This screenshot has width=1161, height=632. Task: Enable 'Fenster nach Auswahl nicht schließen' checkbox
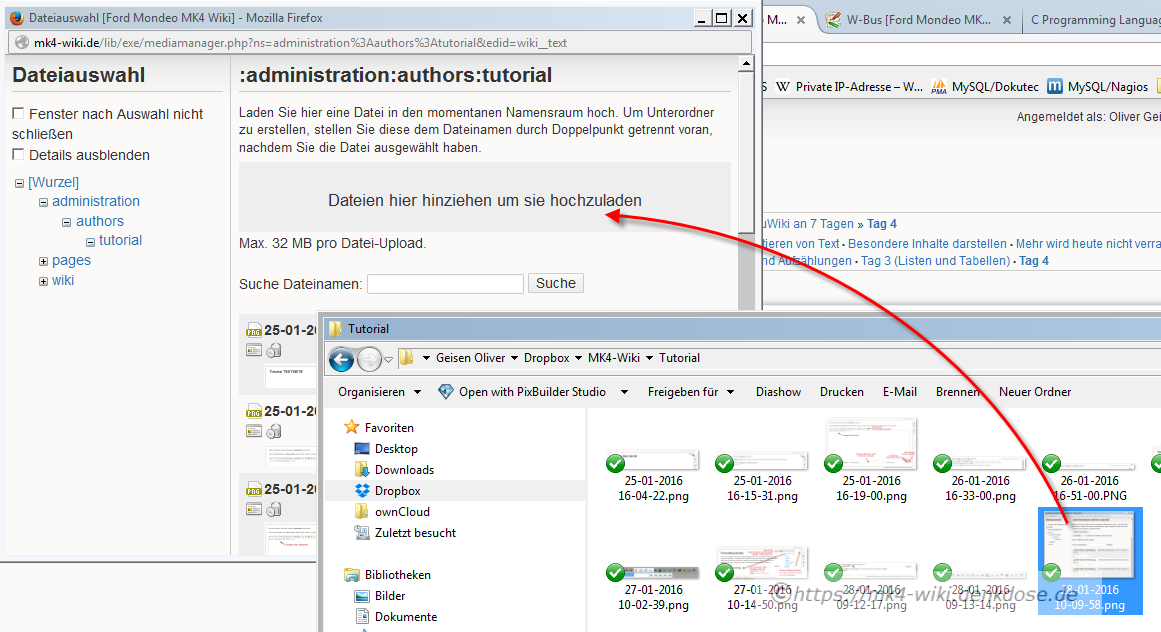coord(18,114)
